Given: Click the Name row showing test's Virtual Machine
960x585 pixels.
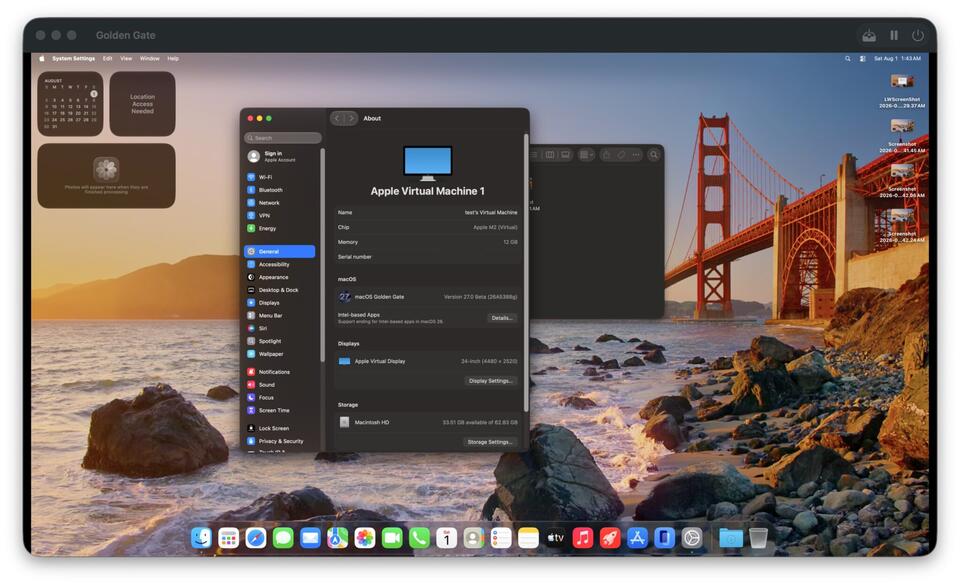Looking at the screenshot, I should pos(427,213).
